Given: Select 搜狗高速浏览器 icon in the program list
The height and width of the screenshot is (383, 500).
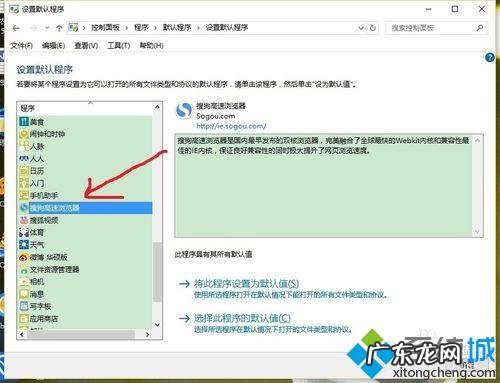Looking at the screenshot, I should (24, 208).
